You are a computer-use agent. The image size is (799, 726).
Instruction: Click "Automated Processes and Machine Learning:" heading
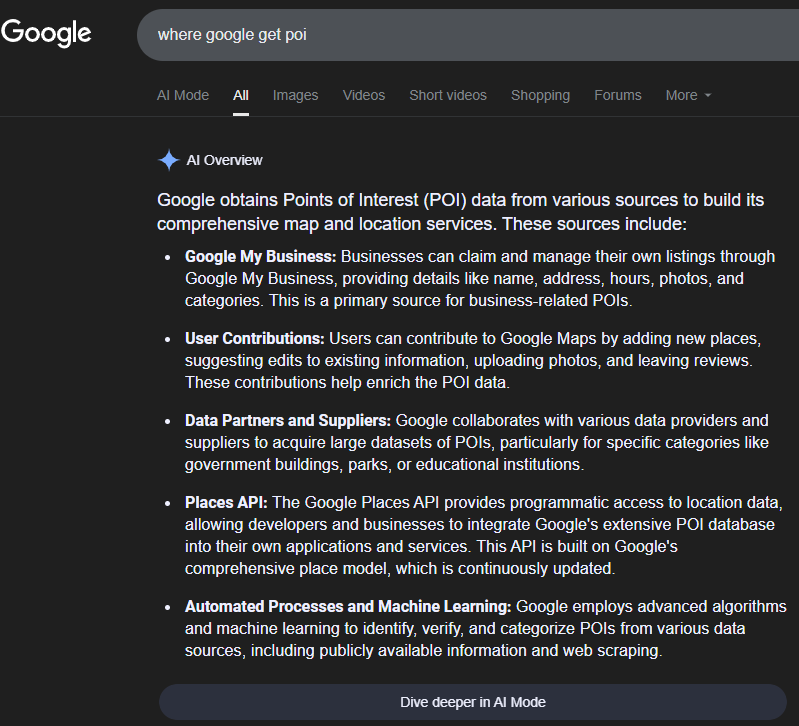[x=348, y=607]
